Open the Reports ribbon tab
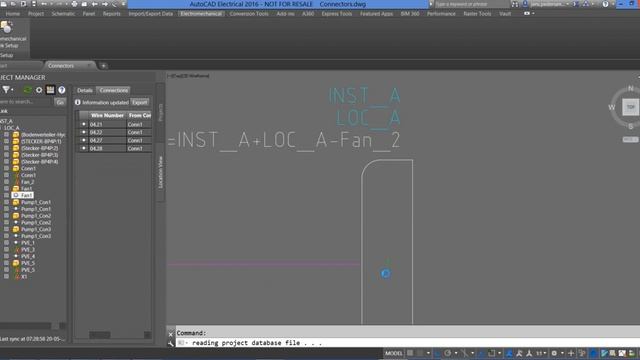640x360 pixels. (111, 13)
